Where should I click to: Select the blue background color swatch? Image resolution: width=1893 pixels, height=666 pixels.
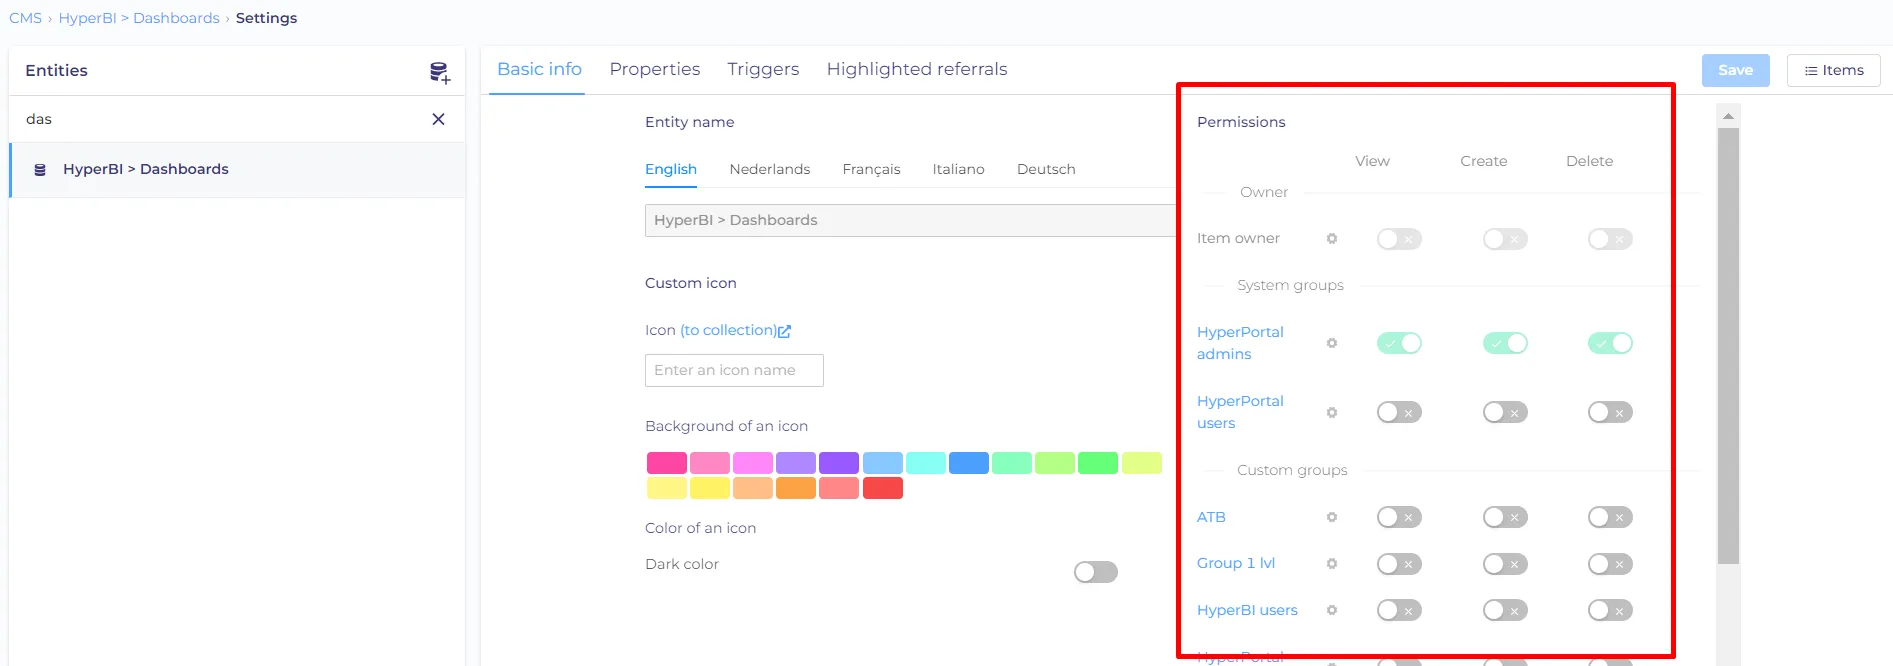[969, 463]
